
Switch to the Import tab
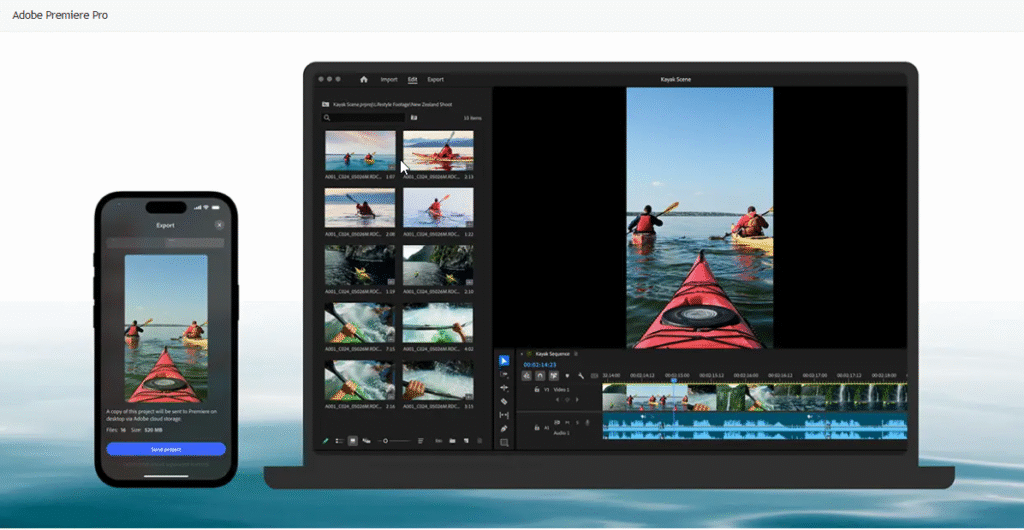point(389,79)
